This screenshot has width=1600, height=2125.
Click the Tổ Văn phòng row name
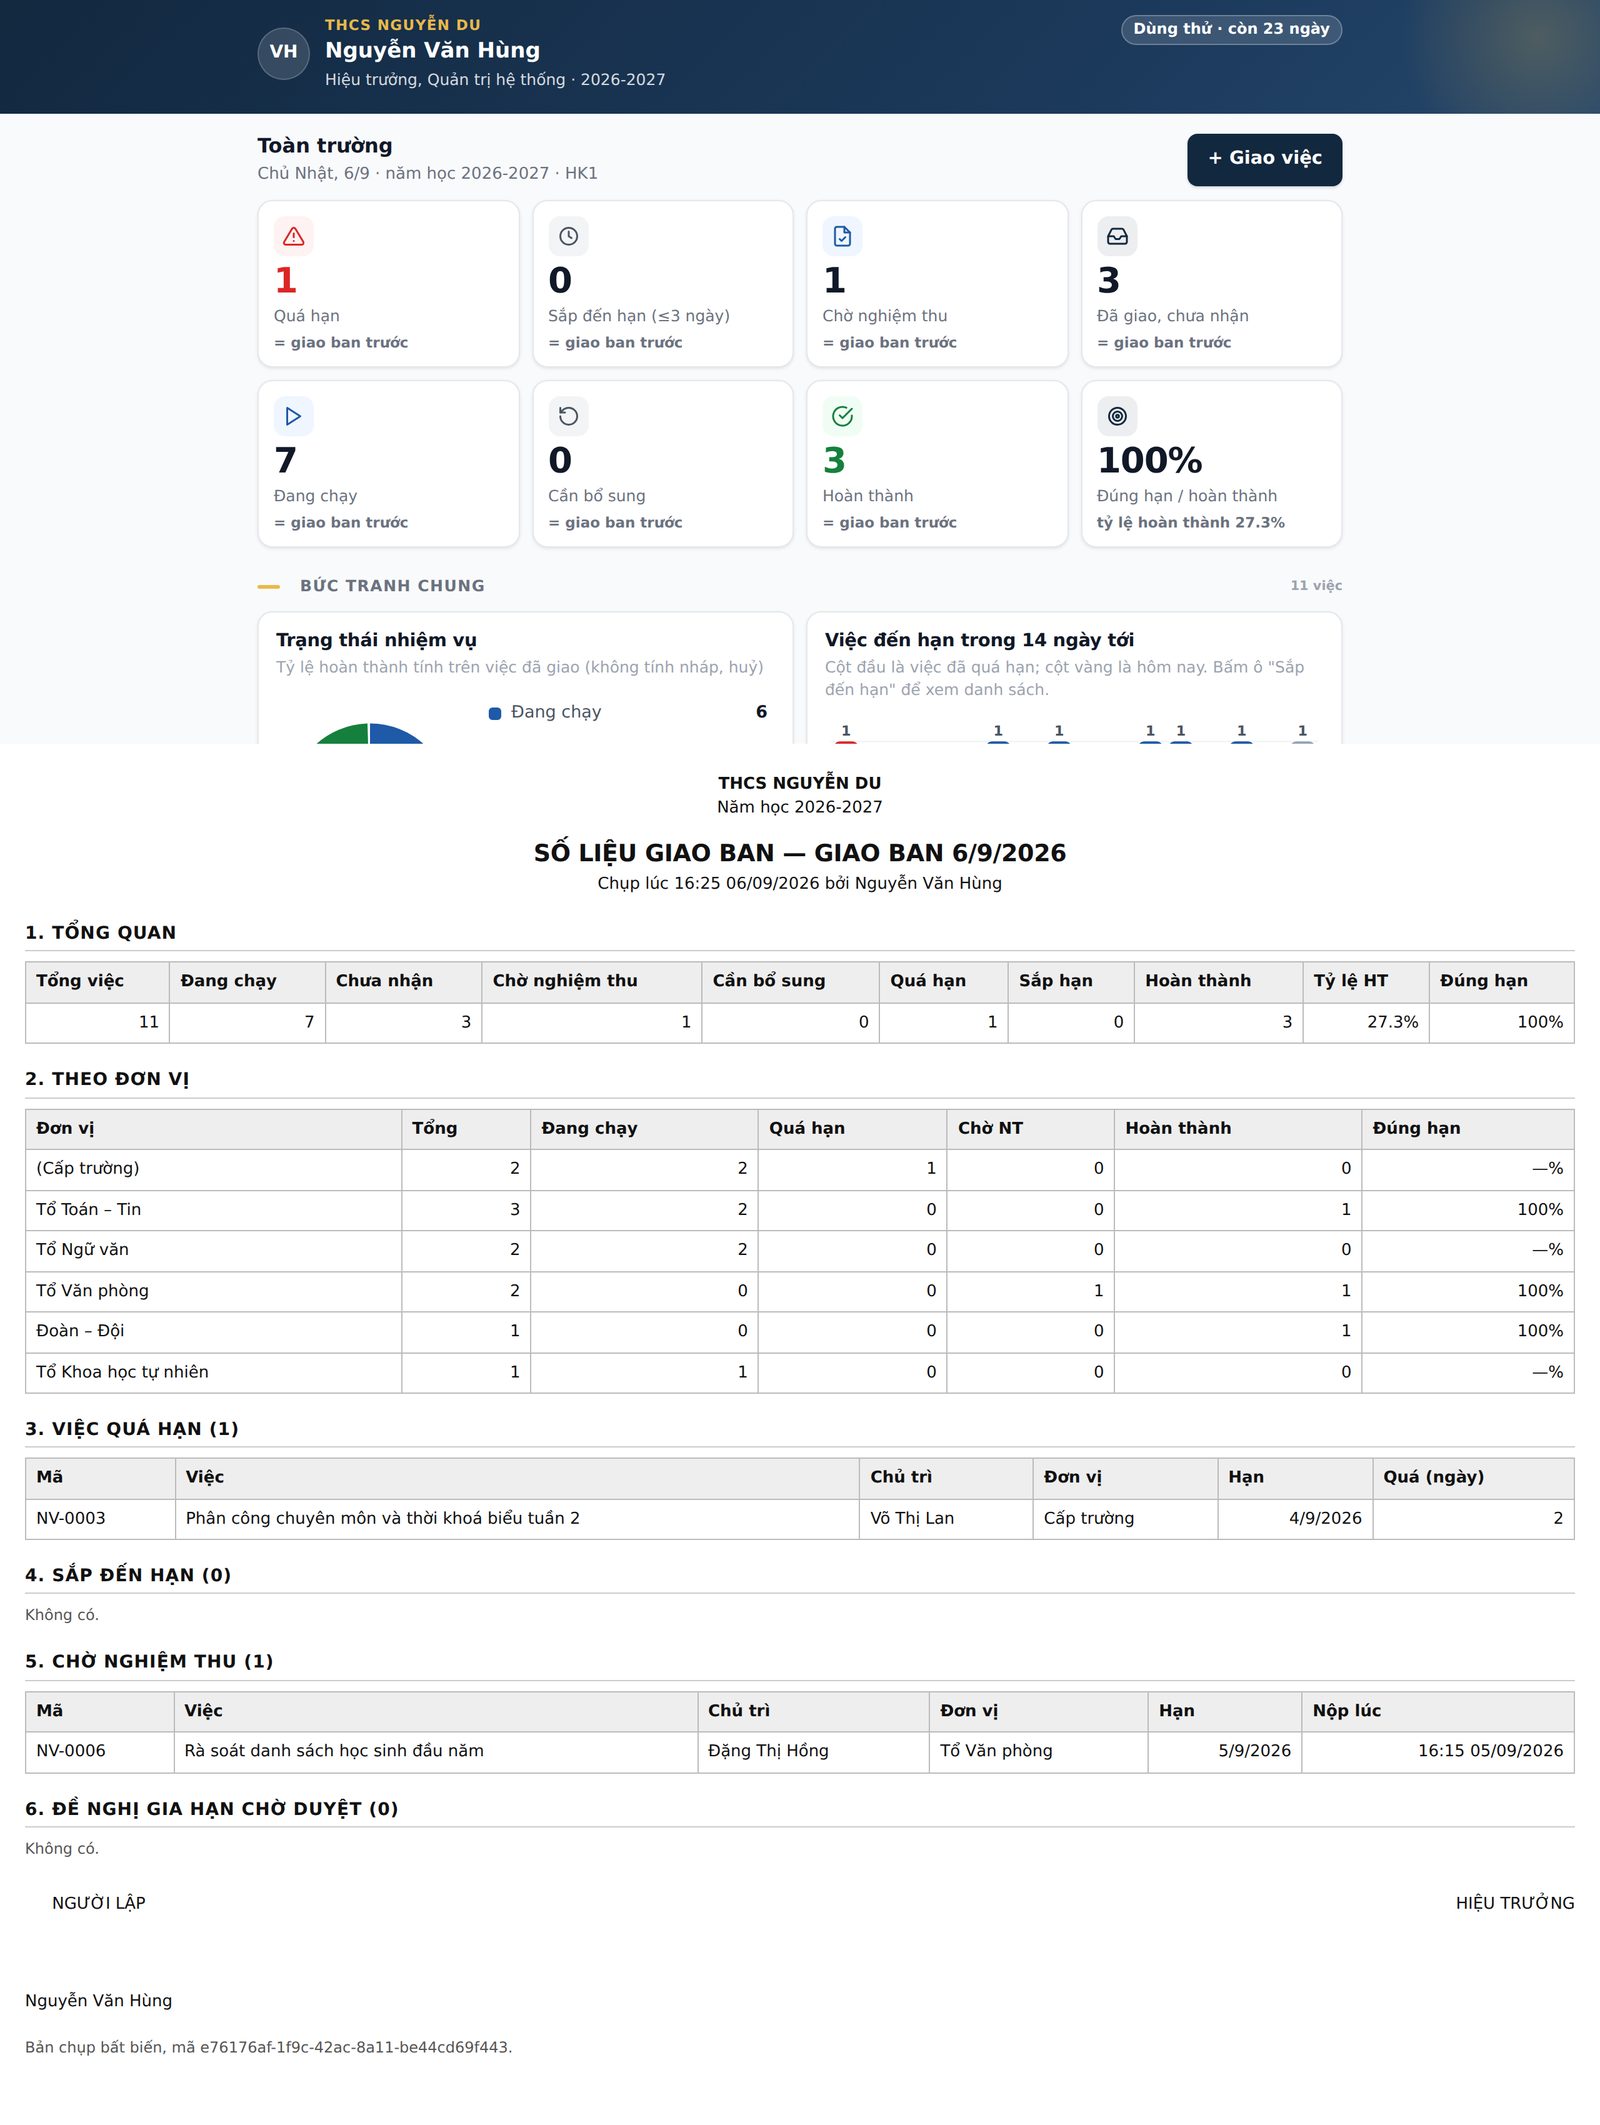[x=93, y=1291]
